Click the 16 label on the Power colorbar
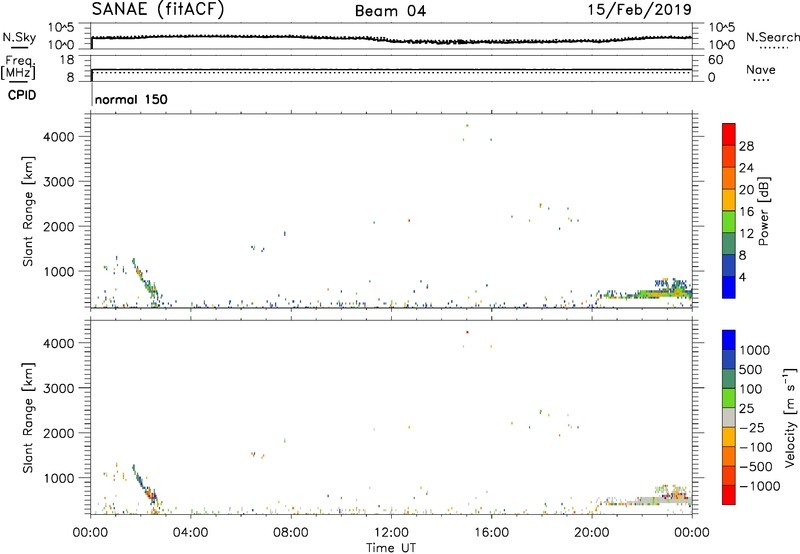 (746, 211)
